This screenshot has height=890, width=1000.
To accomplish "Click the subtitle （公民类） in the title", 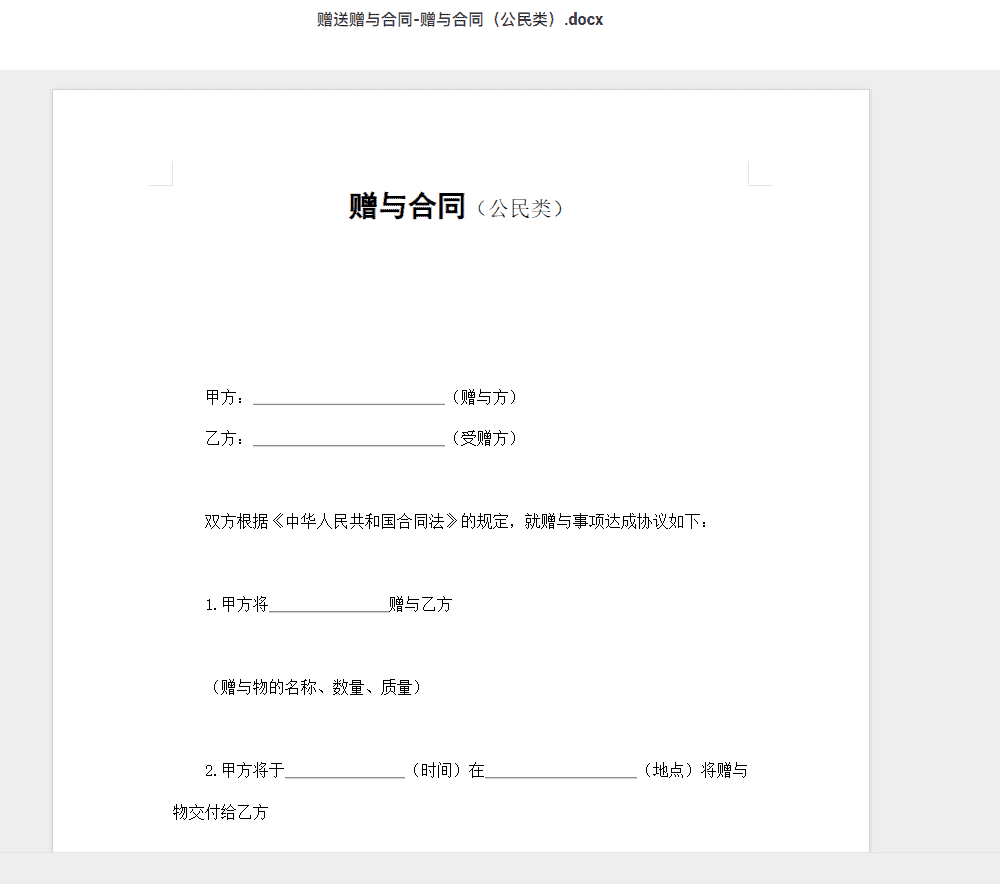I will pyautogui.click(x=520, y=208).
